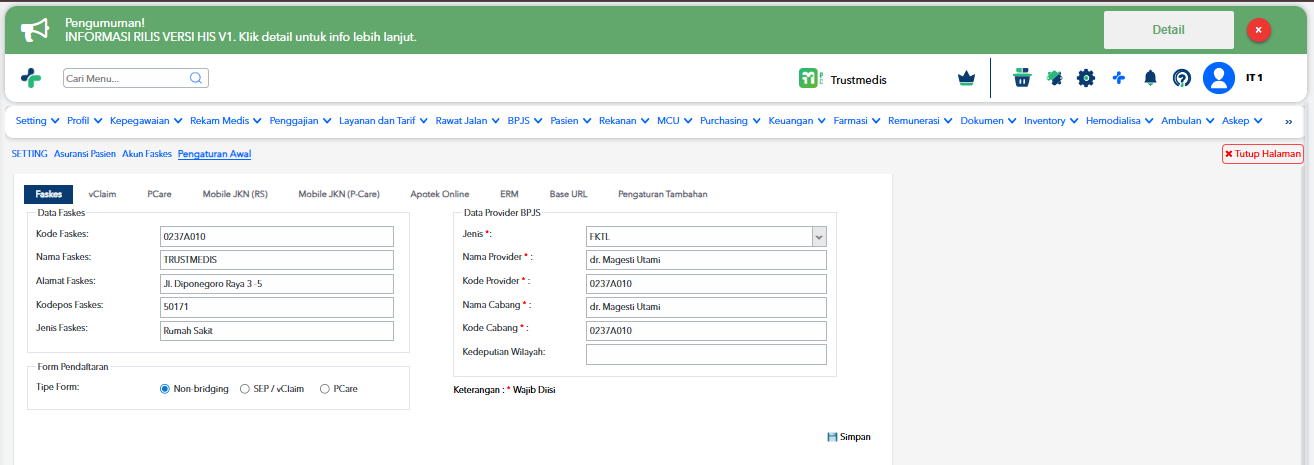Expand the Profil menu
This screenshot has width=1314, height=465.
[x=84, y=121]
